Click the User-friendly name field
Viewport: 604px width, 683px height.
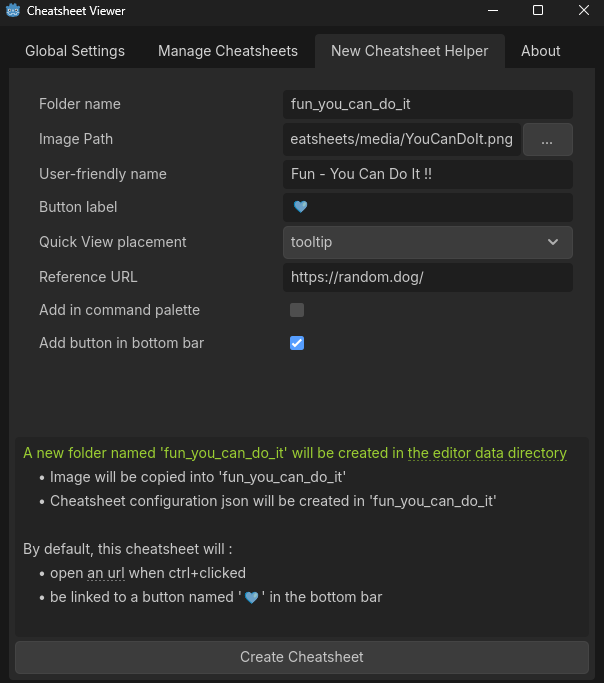[427, 174]
